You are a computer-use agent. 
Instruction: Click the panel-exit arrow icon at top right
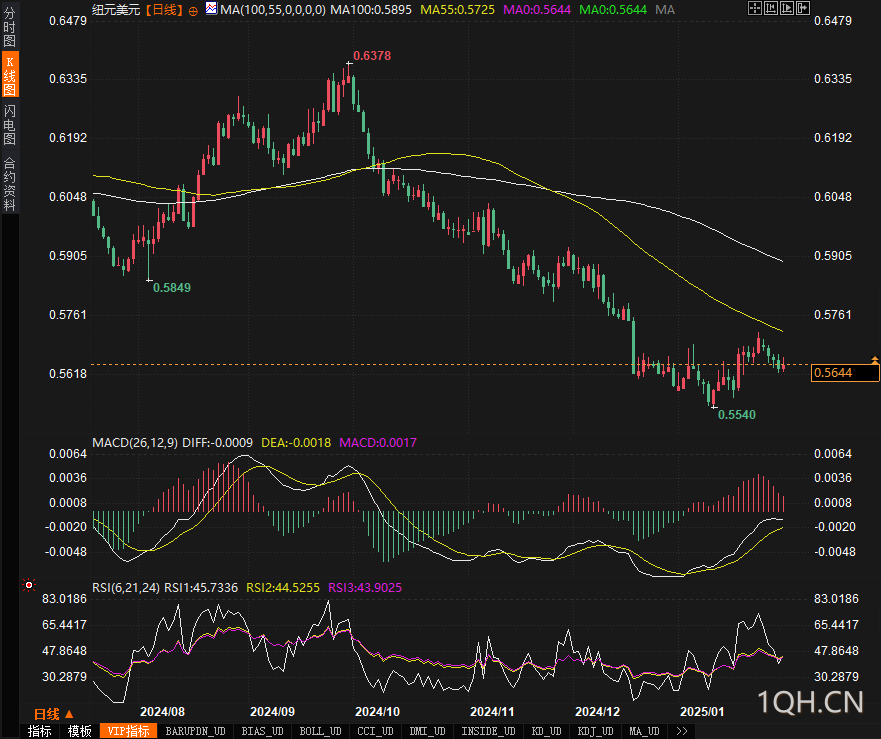(x=802, y=8)
